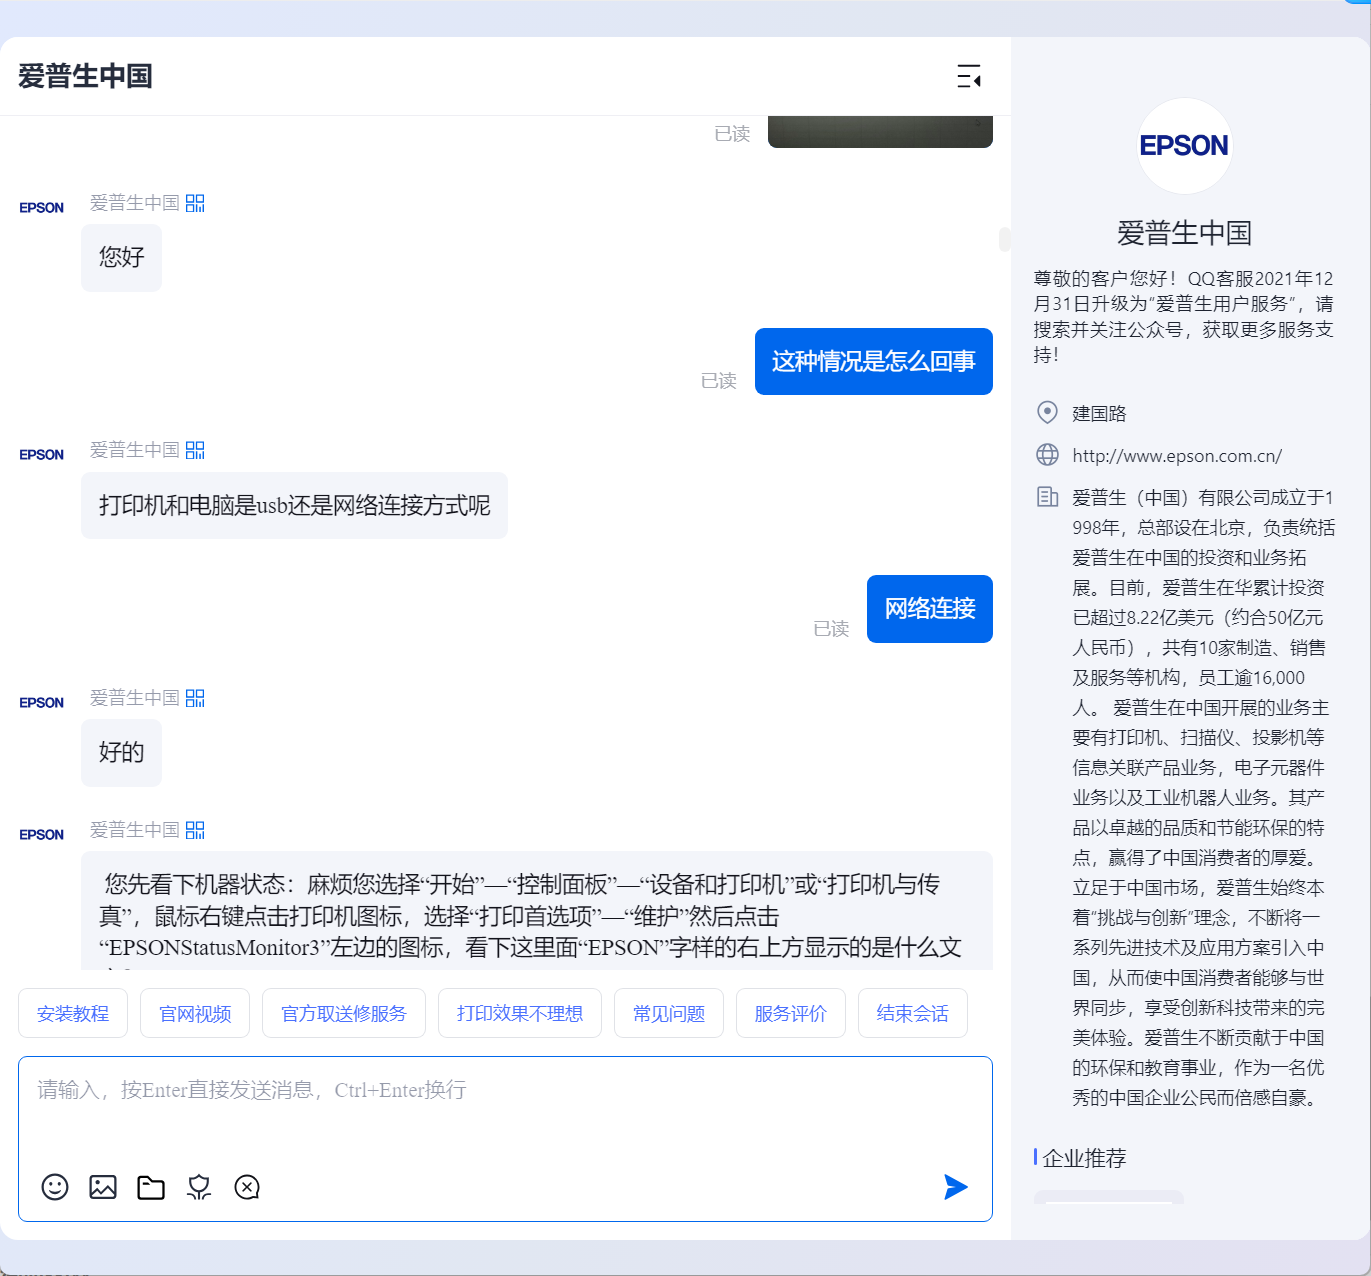Viewport: 1371px width, 1276px height.
Task: Click EPSON avatar beside 您好 message
Action: [41, 208]
